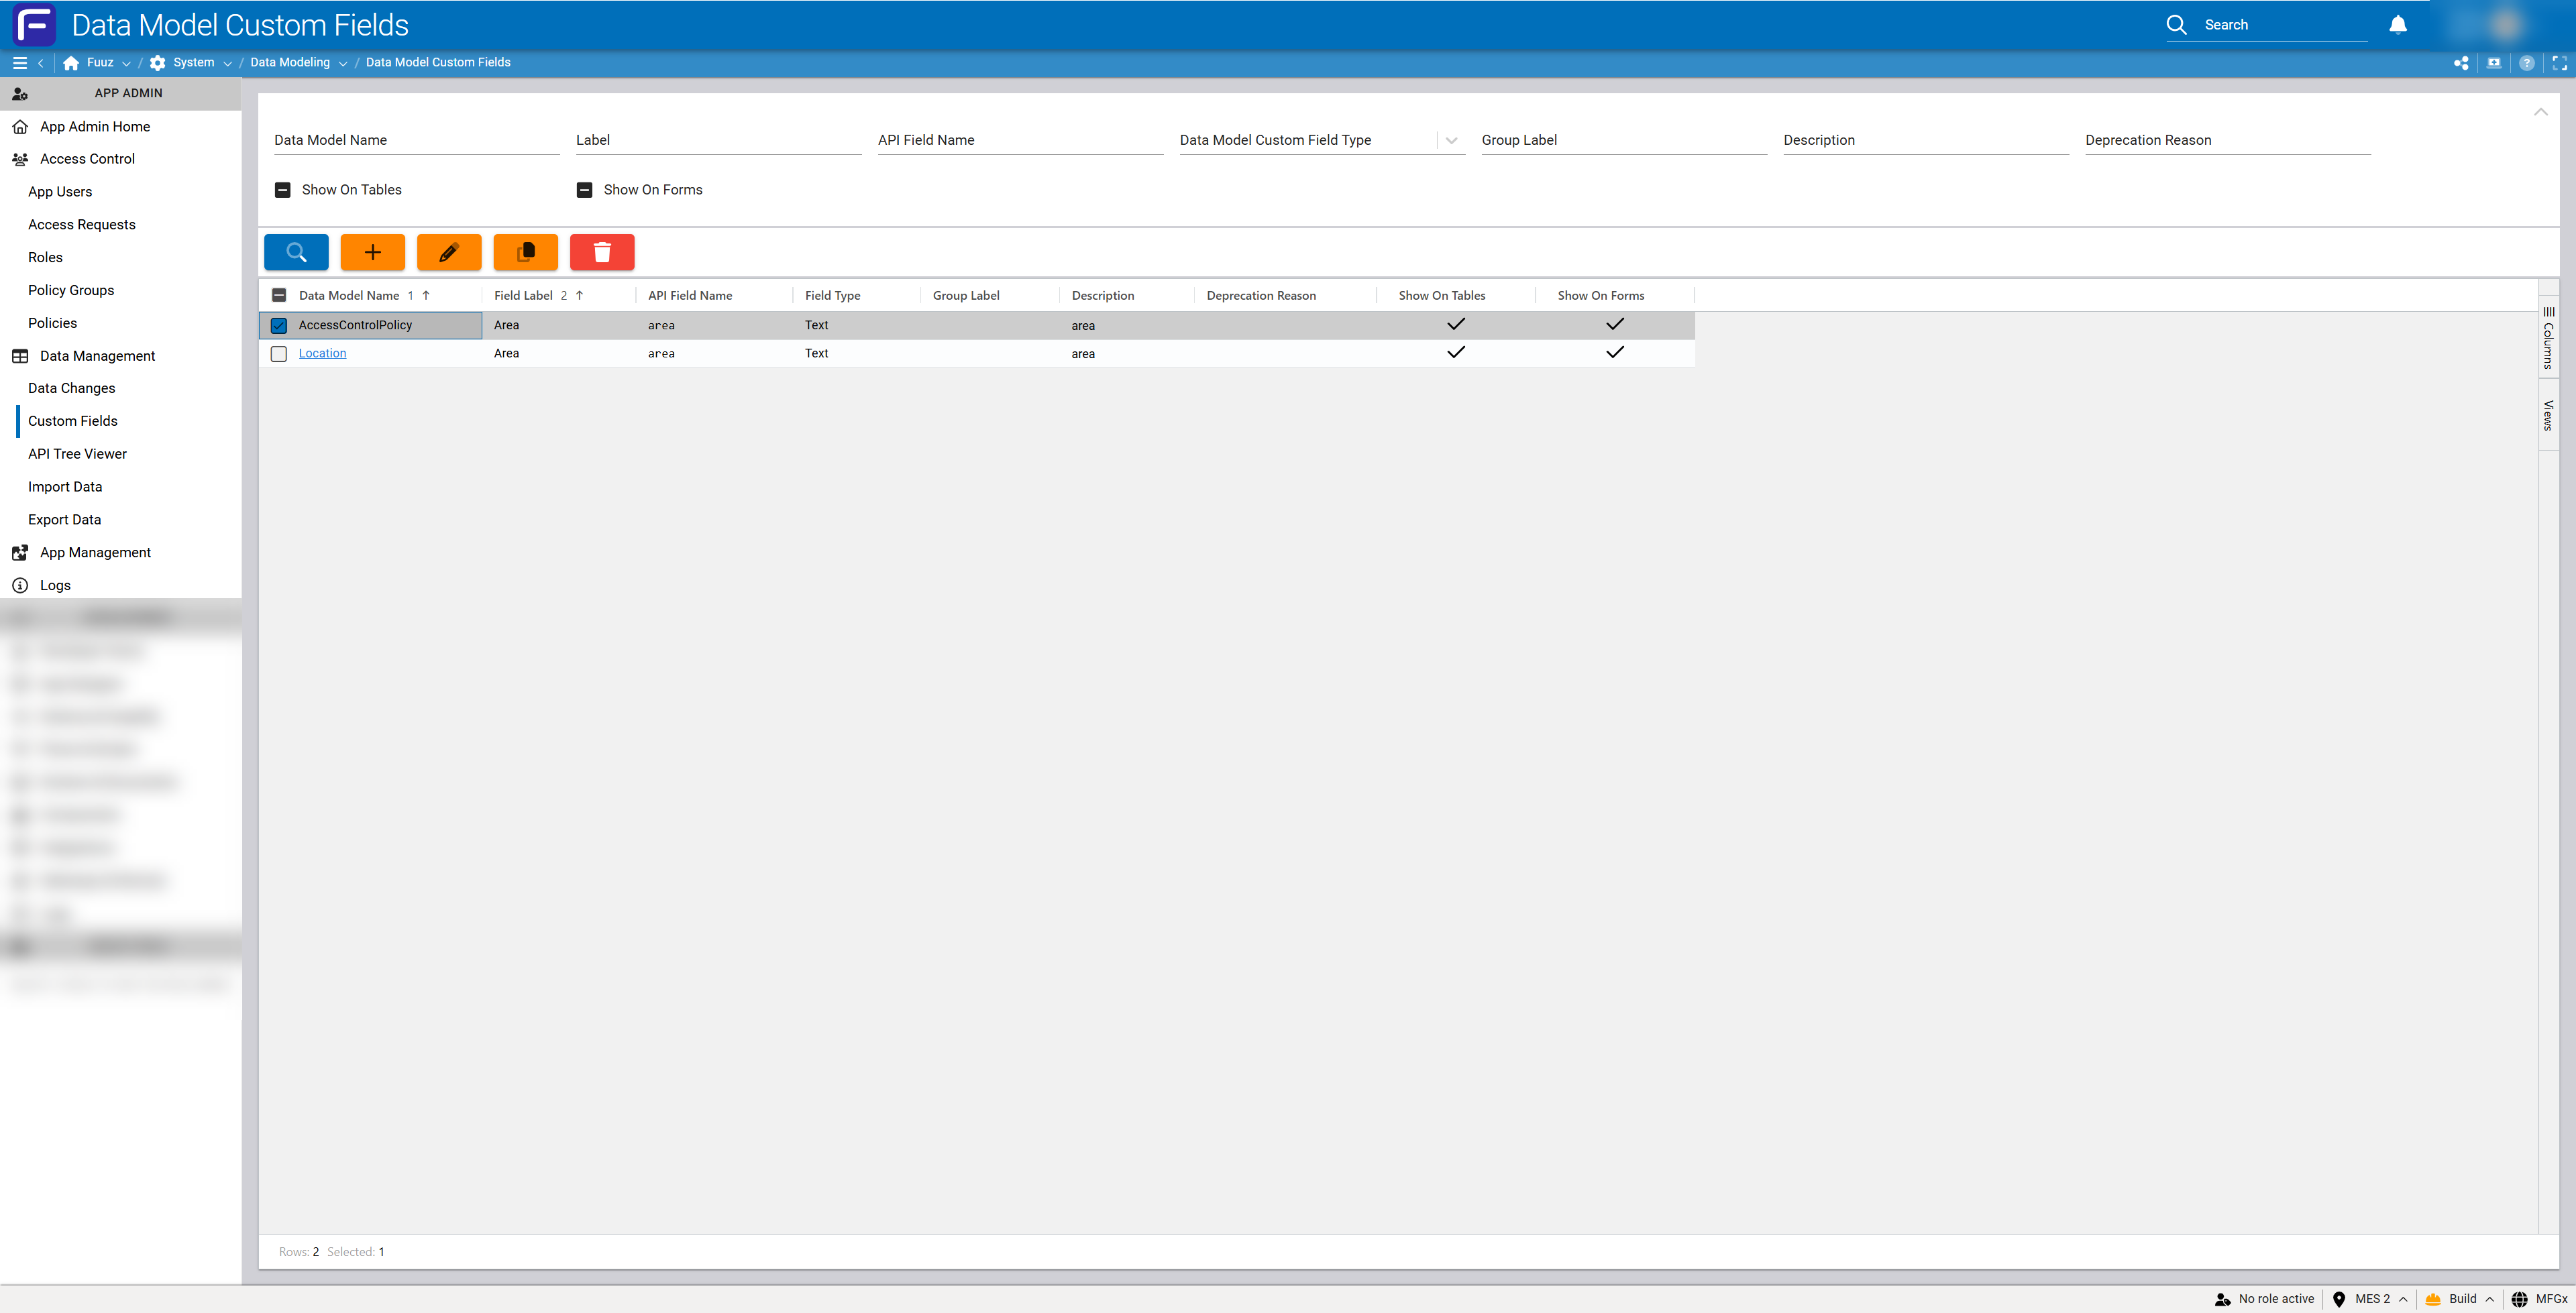The width and height of the screenshot is (2576, 1313).
Task: Check the Location row checkbox
Action: point(279,354)
